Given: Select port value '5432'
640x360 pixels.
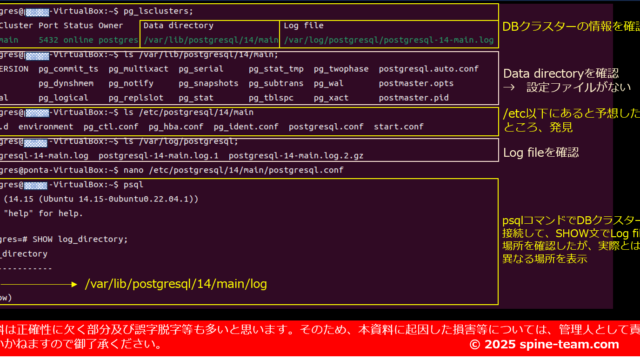Looking at the screenshot, I should pos(48,40).
